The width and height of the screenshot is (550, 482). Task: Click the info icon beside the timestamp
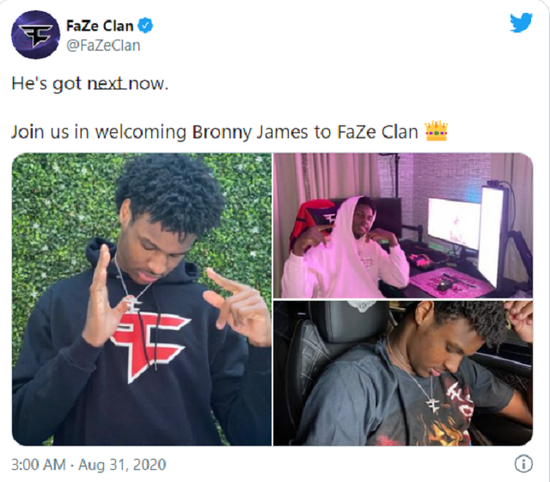[523, 464]
